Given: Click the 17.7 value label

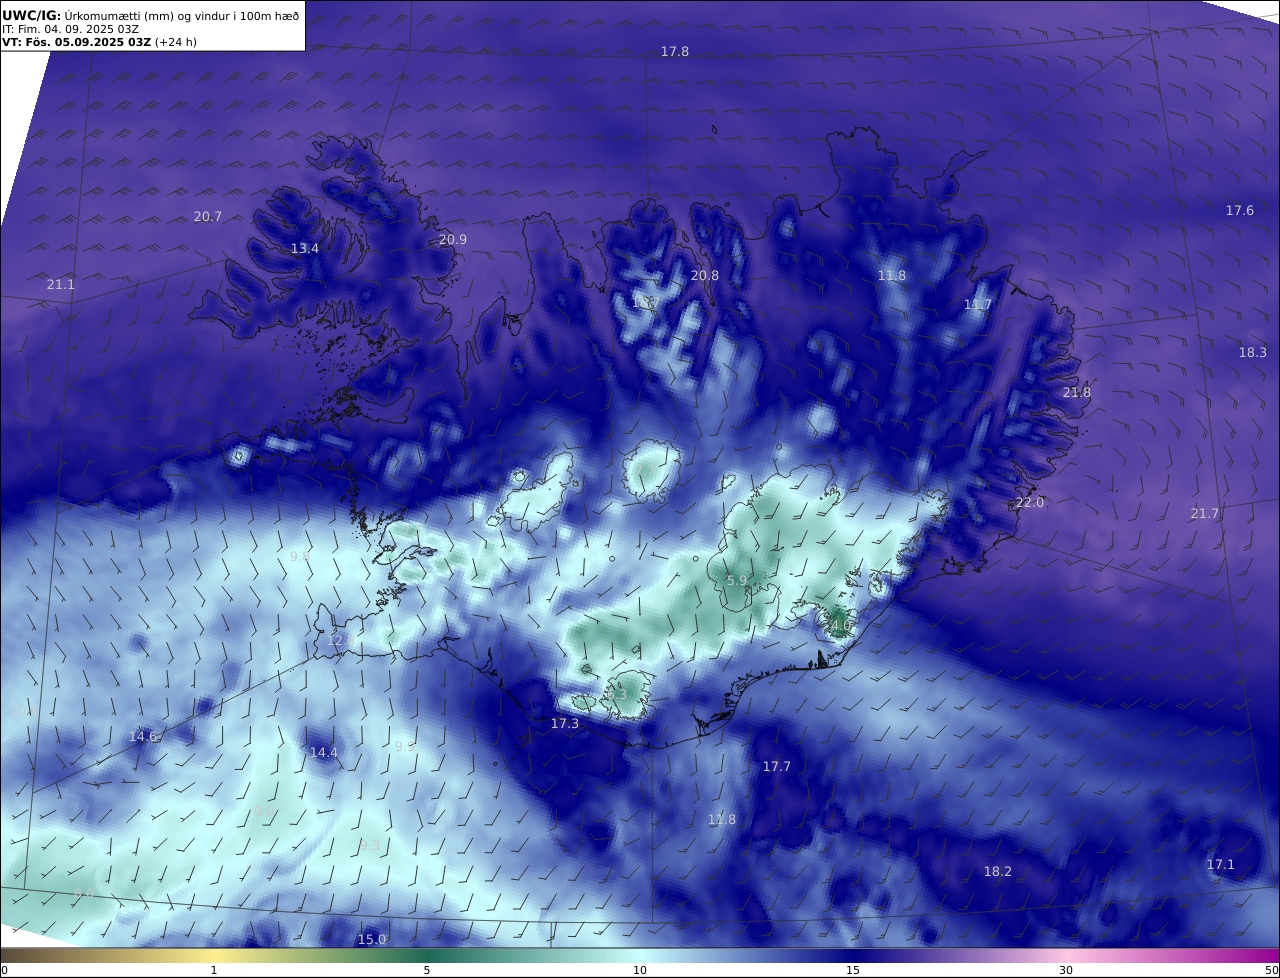Looking at the screenshot, I should 777,766.
